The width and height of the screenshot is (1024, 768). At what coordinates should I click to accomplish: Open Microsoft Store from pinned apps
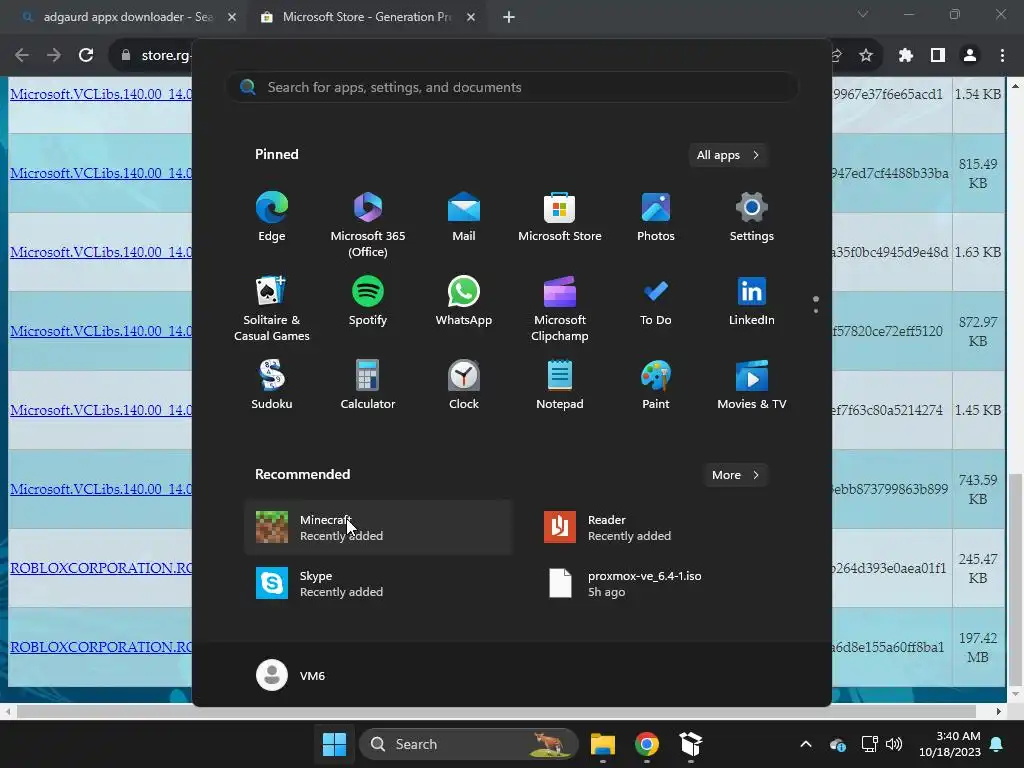(x=560, y=217)
